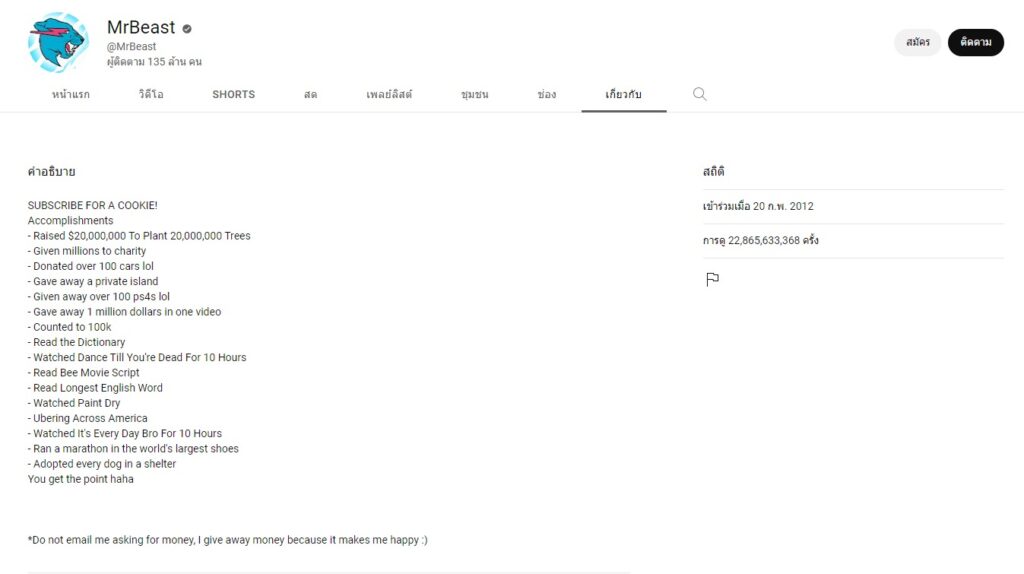Open the SHORTS tab

[233, 95]
